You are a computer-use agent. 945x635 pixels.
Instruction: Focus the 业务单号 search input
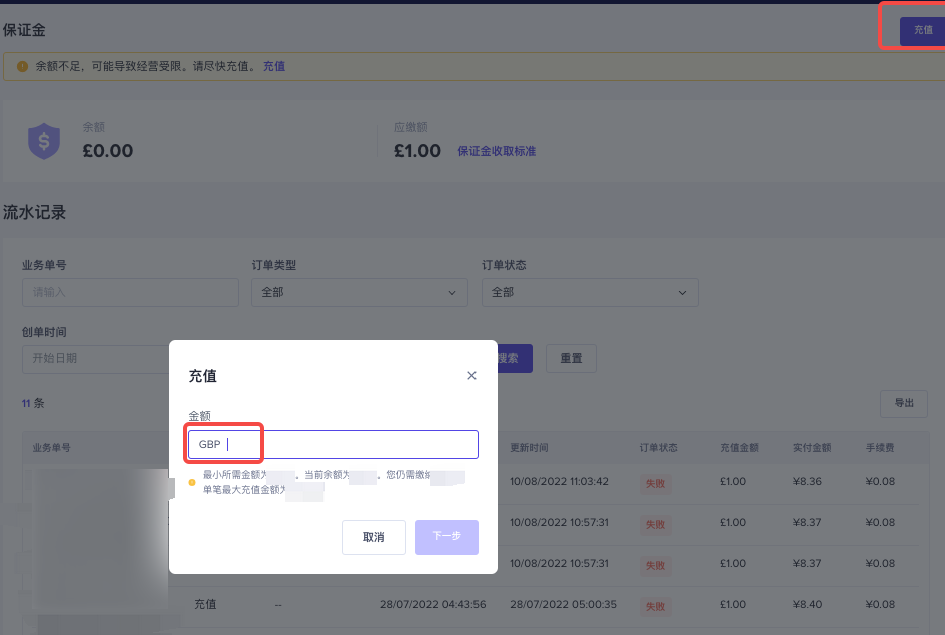click(x=130, y=292)
